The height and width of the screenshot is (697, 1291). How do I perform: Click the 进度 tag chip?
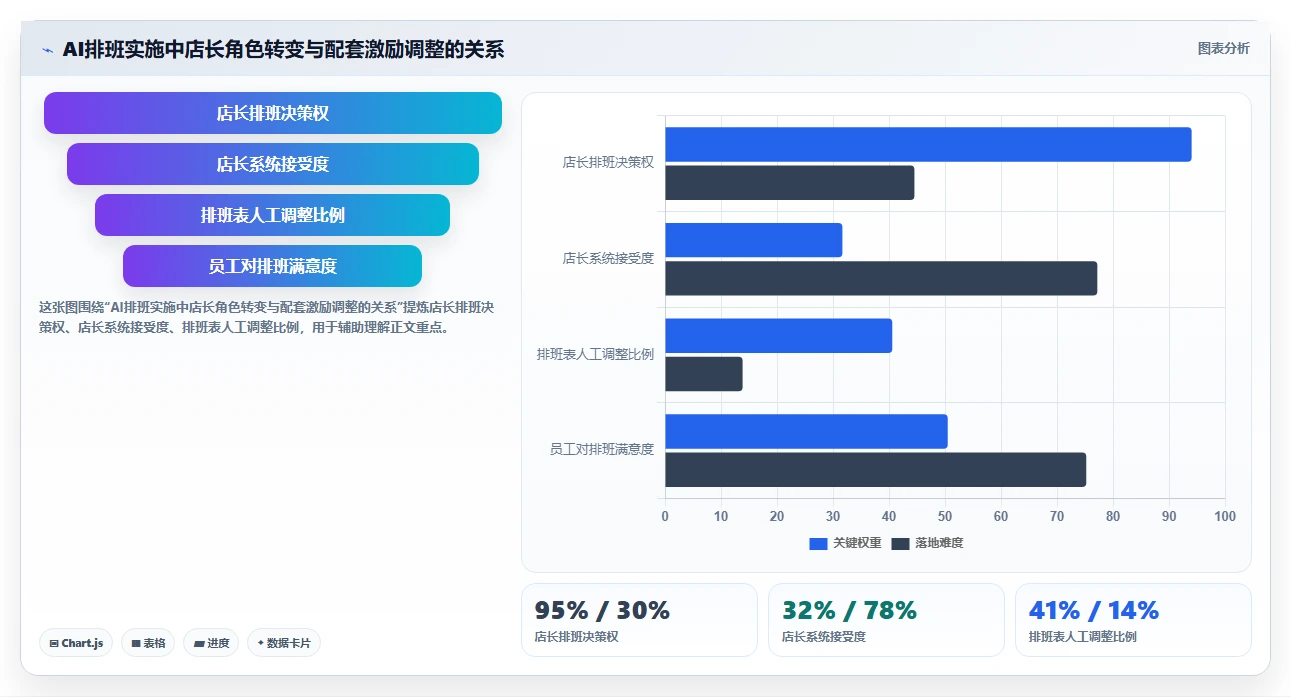(x=211, y=643)
